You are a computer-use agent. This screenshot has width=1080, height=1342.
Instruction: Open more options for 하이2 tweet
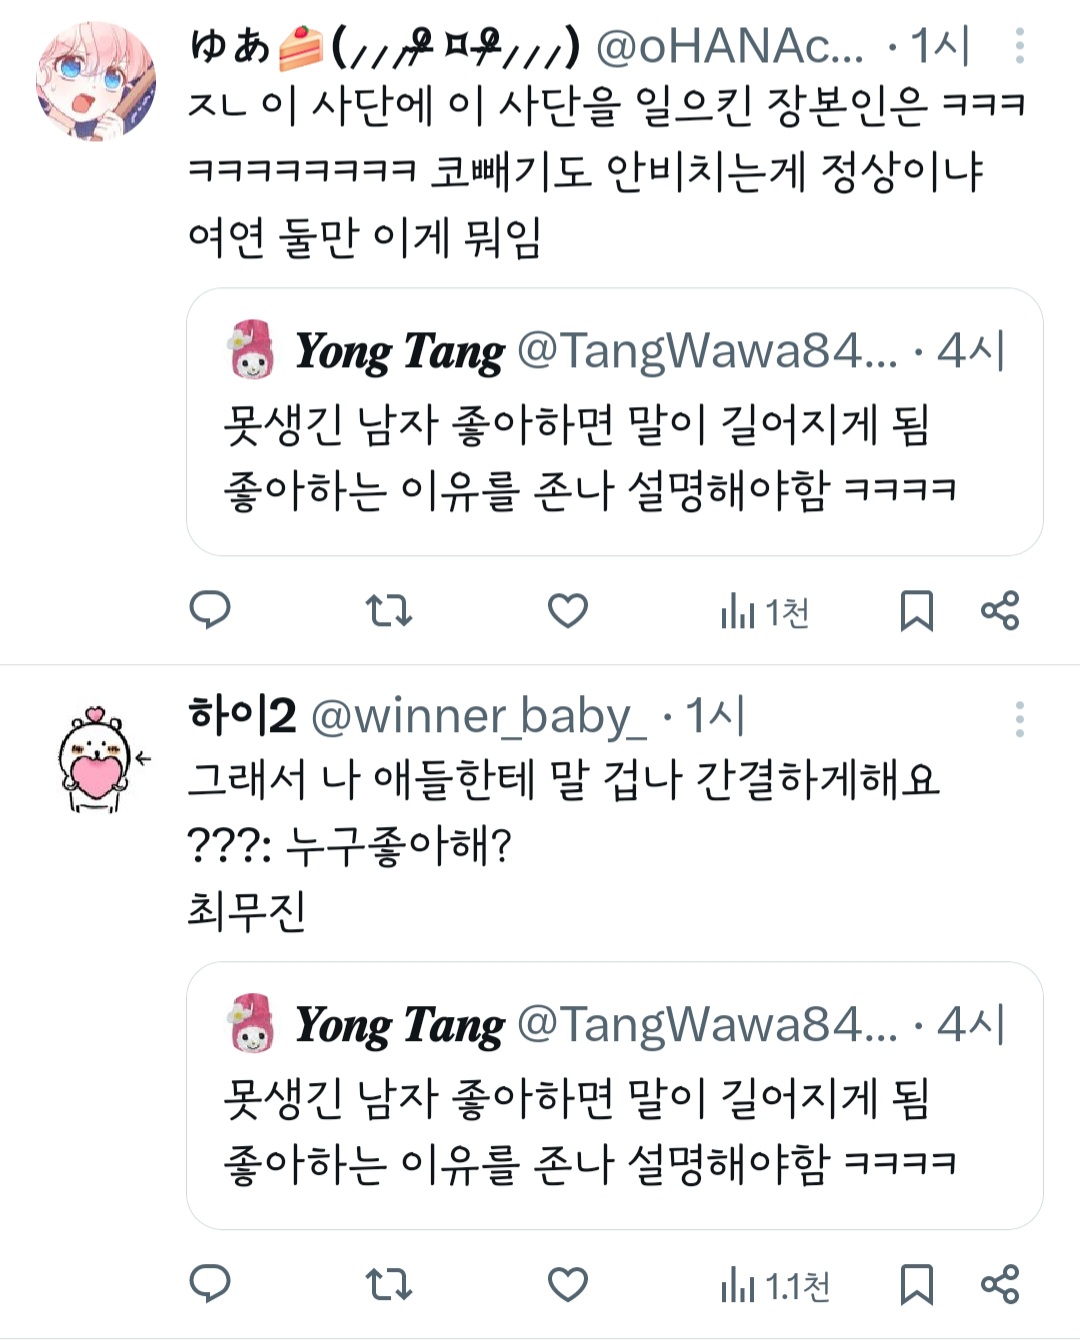[x=1019, y=719]
